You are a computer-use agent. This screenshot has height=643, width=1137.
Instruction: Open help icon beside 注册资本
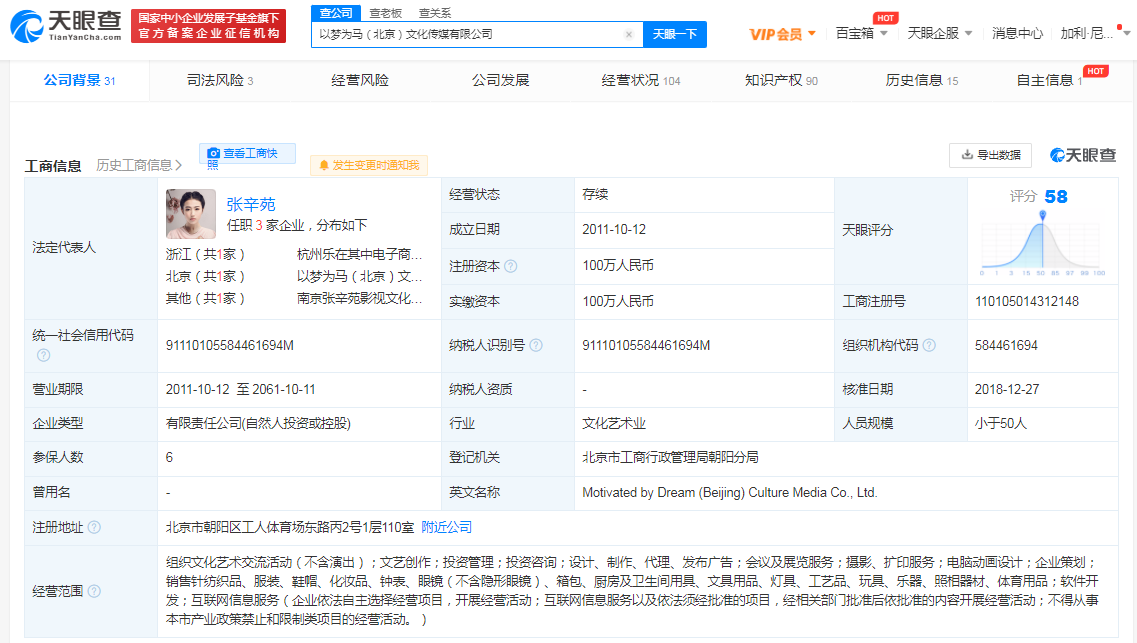click(x=510, y=266)
